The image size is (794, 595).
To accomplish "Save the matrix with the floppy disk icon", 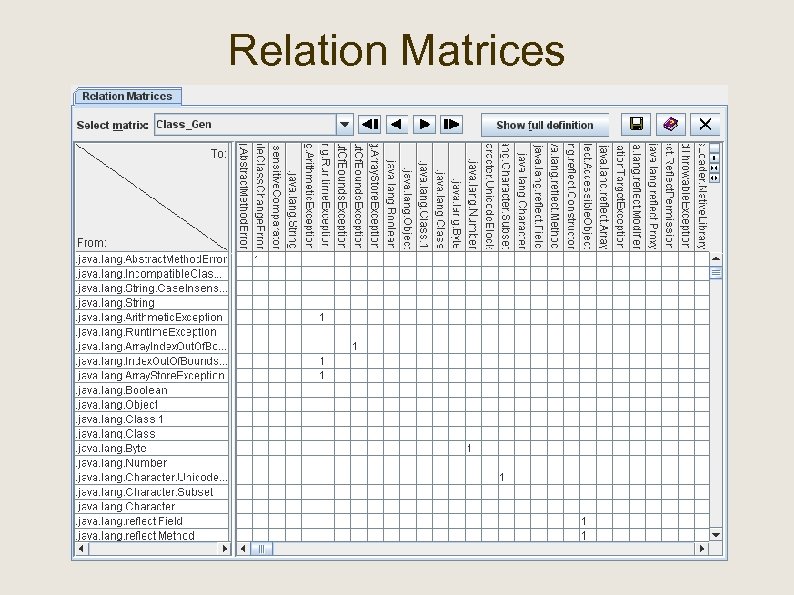I will coord(636,125).
